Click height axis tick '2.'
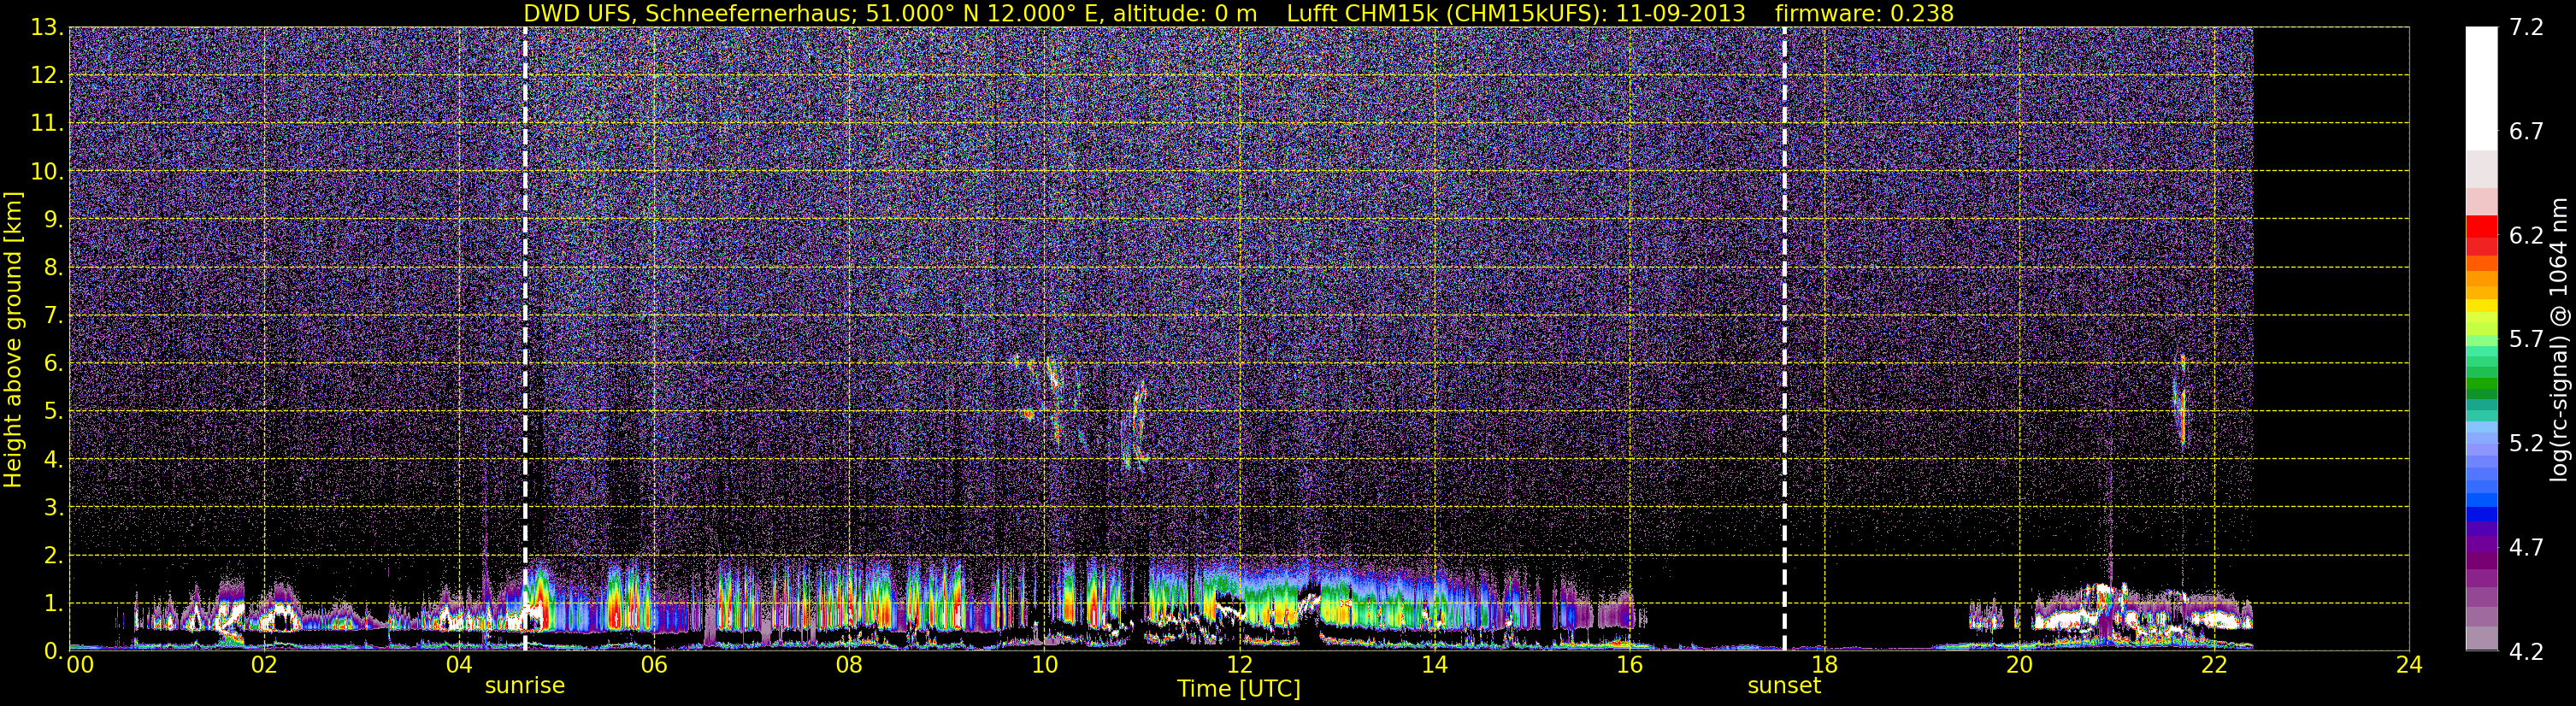The height and width of the screenshot is (706, 2576). (53, 555)
